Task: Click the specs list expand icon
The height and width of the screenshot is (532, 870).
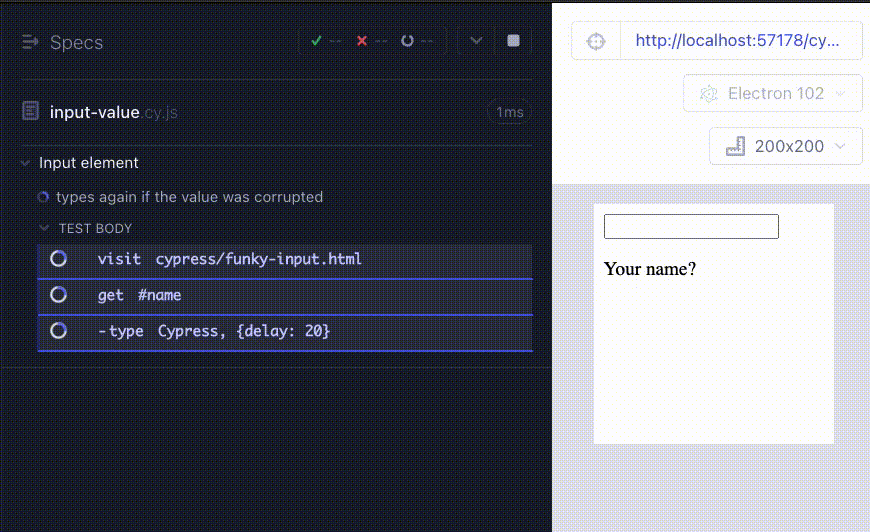Action: point(30,42)
